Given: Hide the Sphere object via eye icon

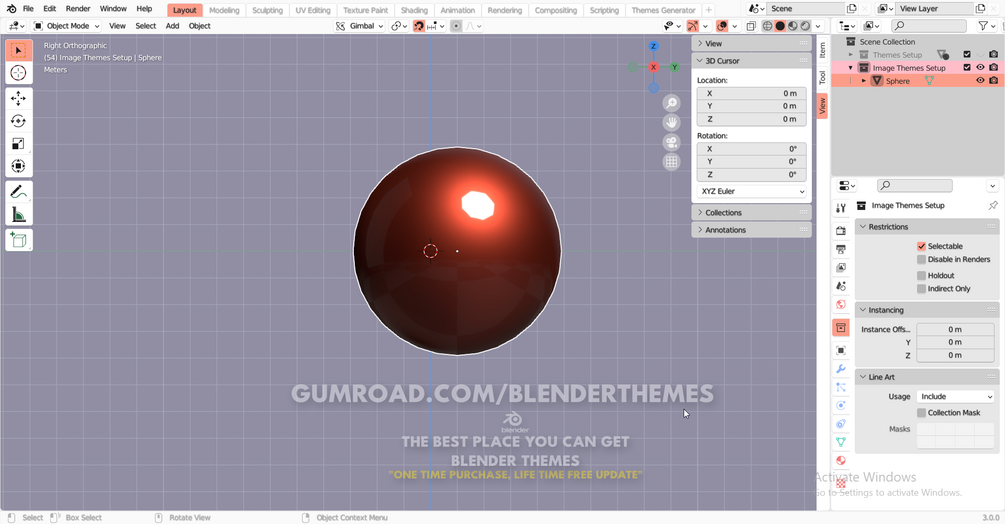Looking at the screenshot, I should click(980, 81).
